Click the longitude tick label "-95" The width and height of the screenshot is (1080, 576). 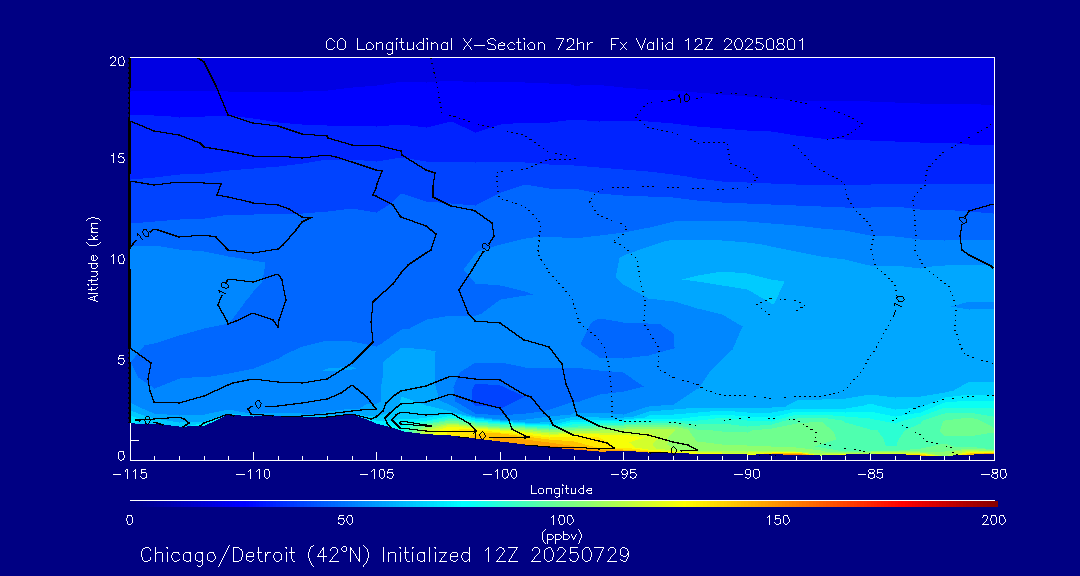tap(623, 475)
